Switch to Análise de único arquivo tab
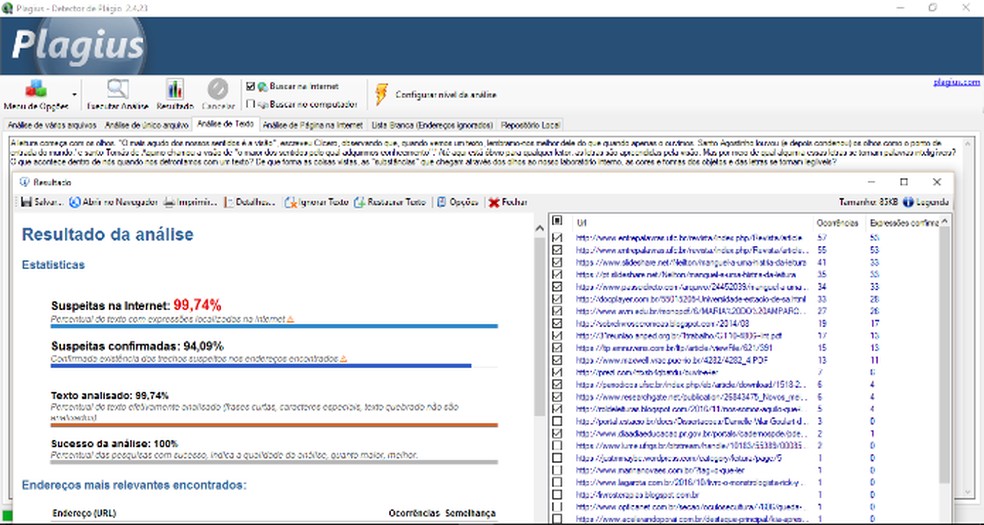Screen dimensions: 984x525 (146, 125)
